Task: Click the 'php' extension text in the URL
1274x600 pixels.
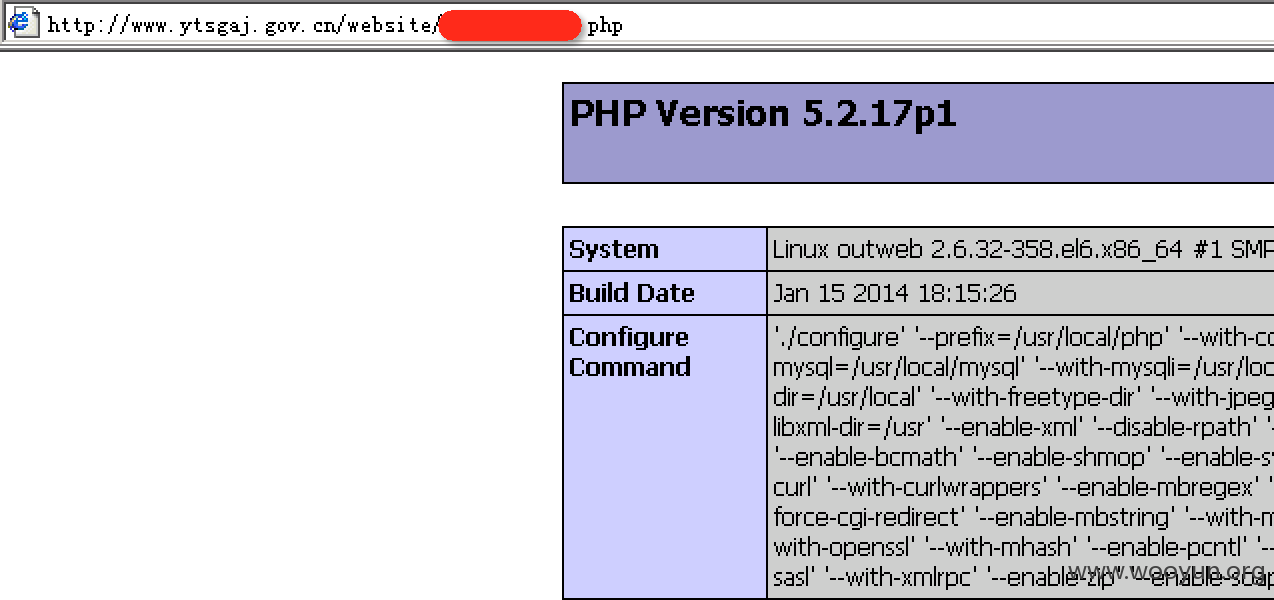Action: [605, 26]
